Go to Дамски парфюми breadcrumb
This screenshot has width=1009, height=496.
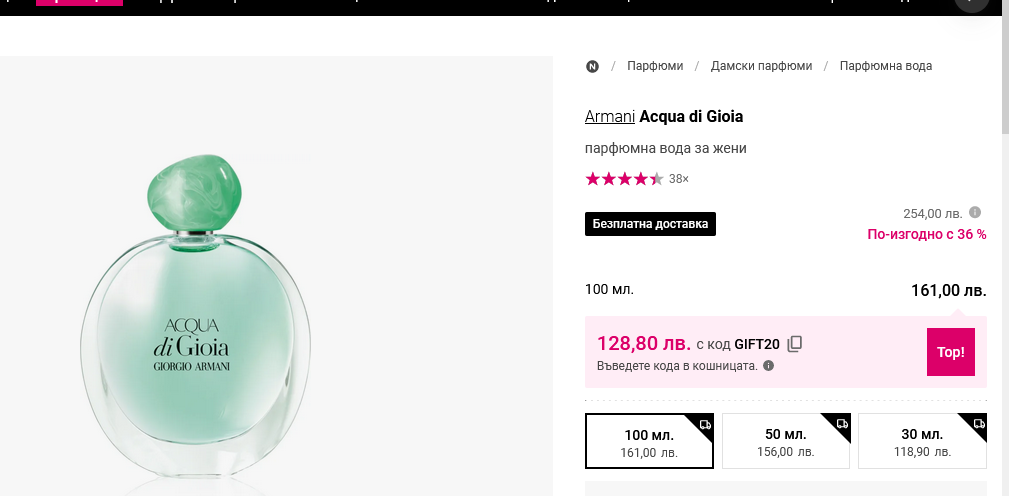point(761,66)
